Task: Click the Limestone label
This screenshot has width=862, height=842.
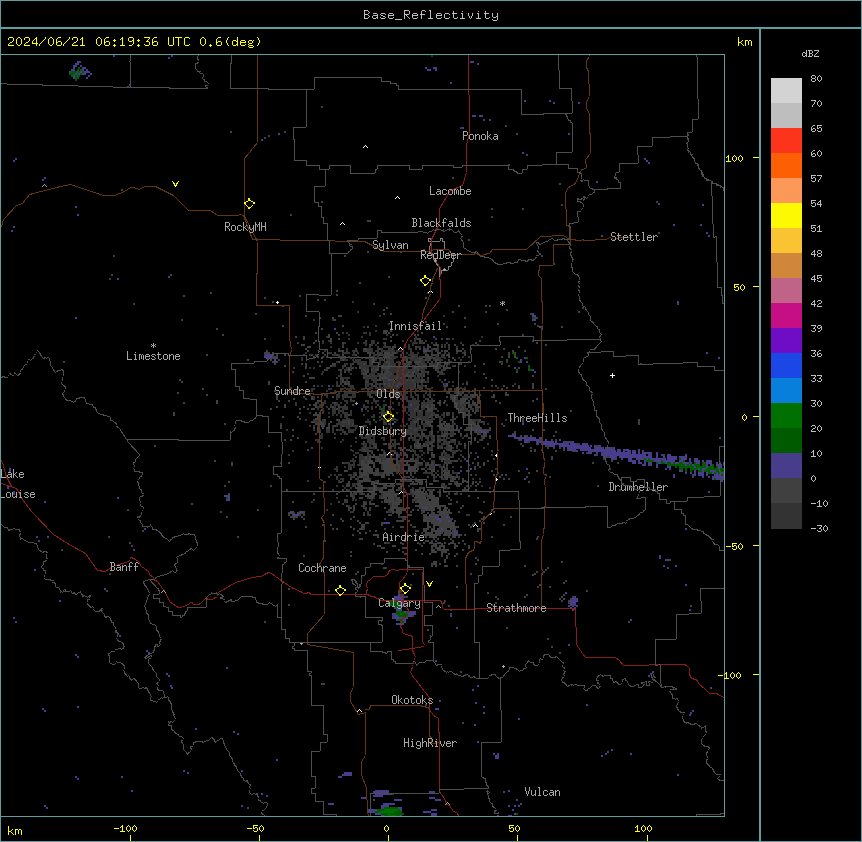Action: click(153, 356)
